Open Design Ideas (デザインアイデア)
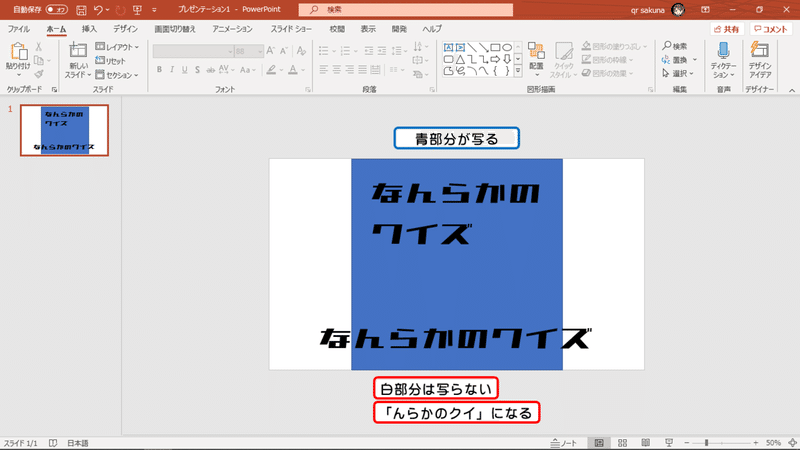This screenshot has width=800, height=450. tap(760, 60)
